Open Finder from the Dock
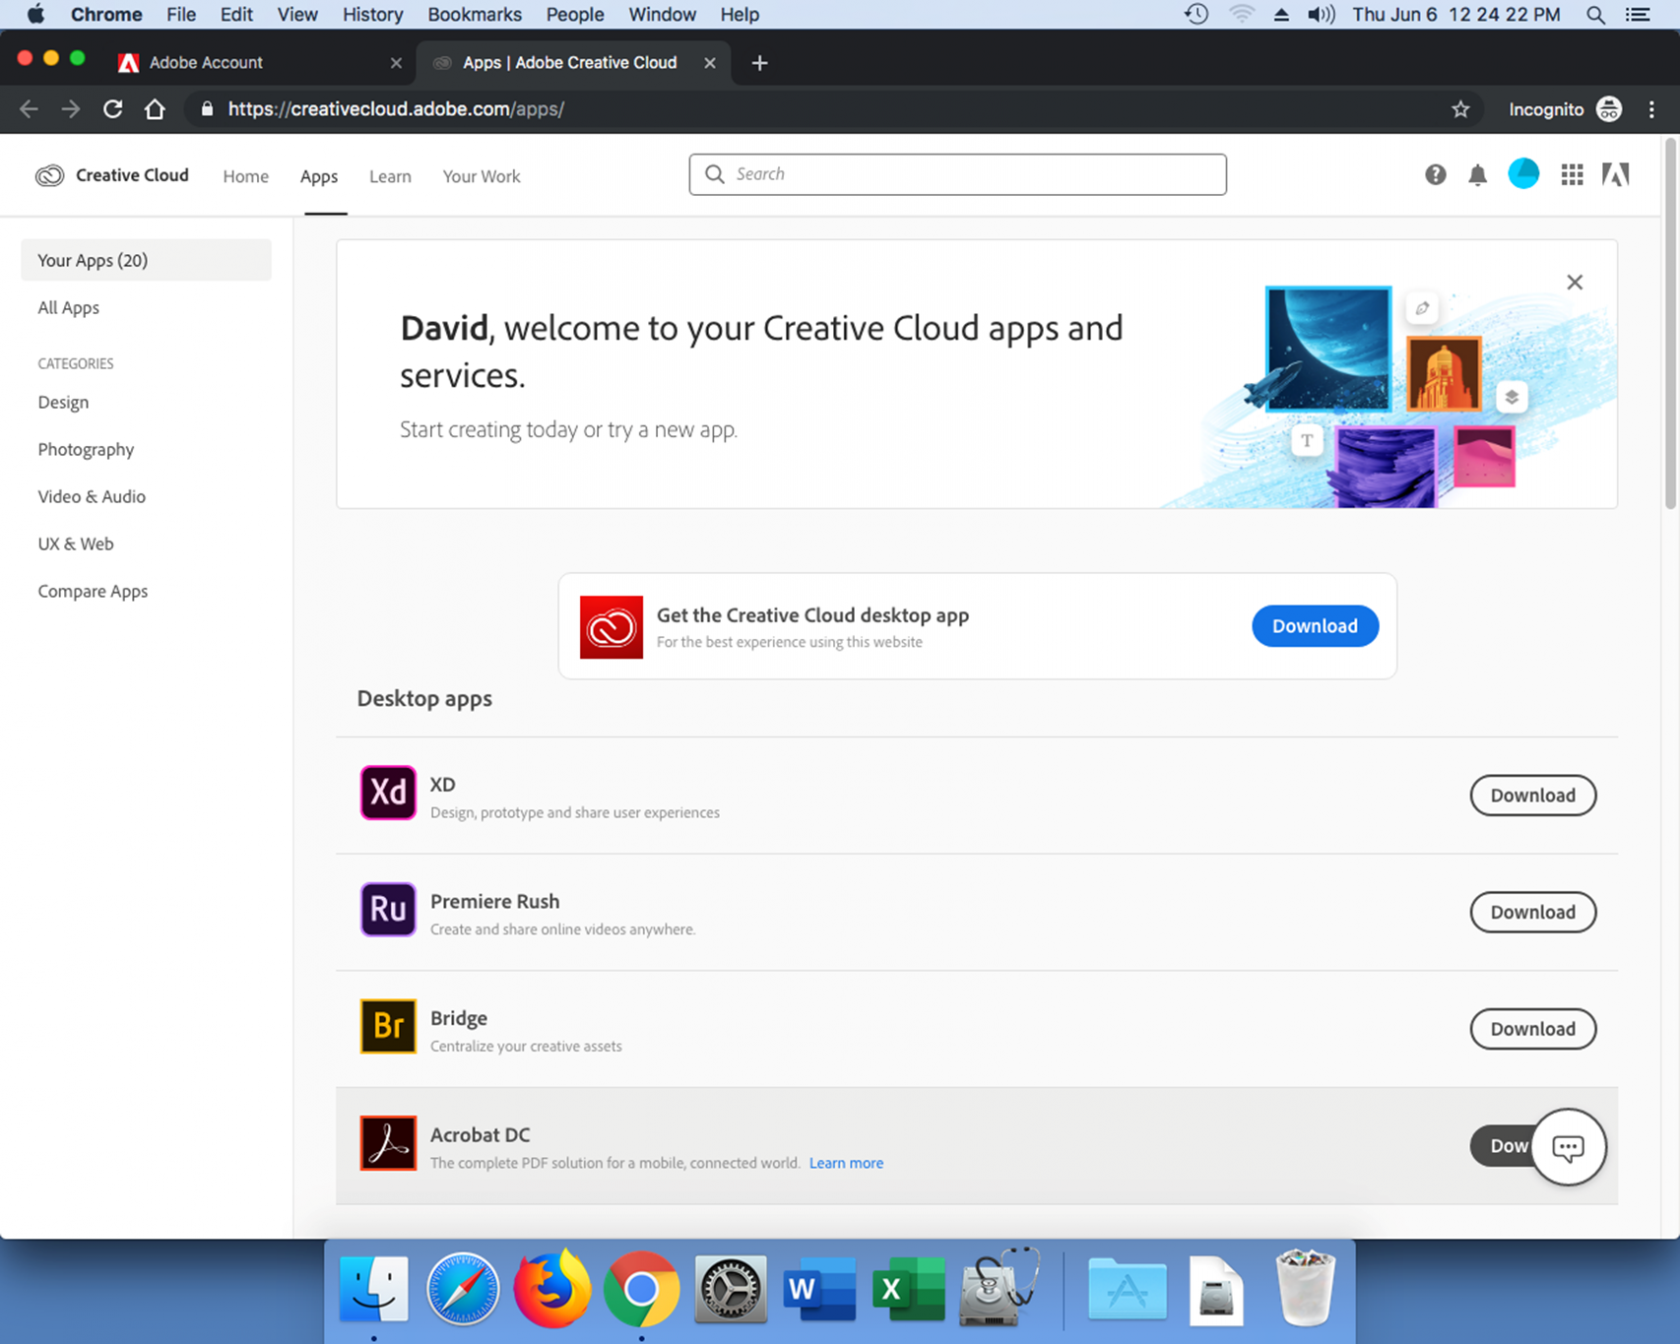 (374, 1290)
